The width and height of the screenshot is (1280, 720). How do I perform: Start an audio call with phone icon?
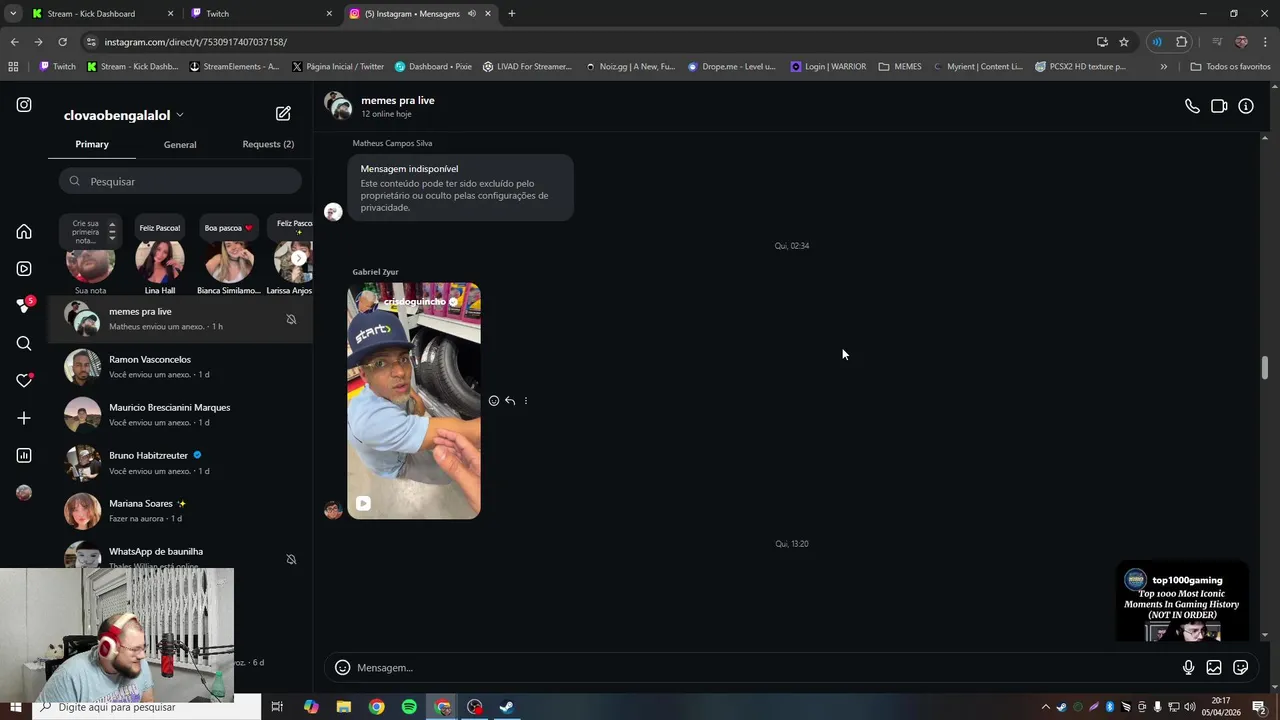tap(1192, 106)
